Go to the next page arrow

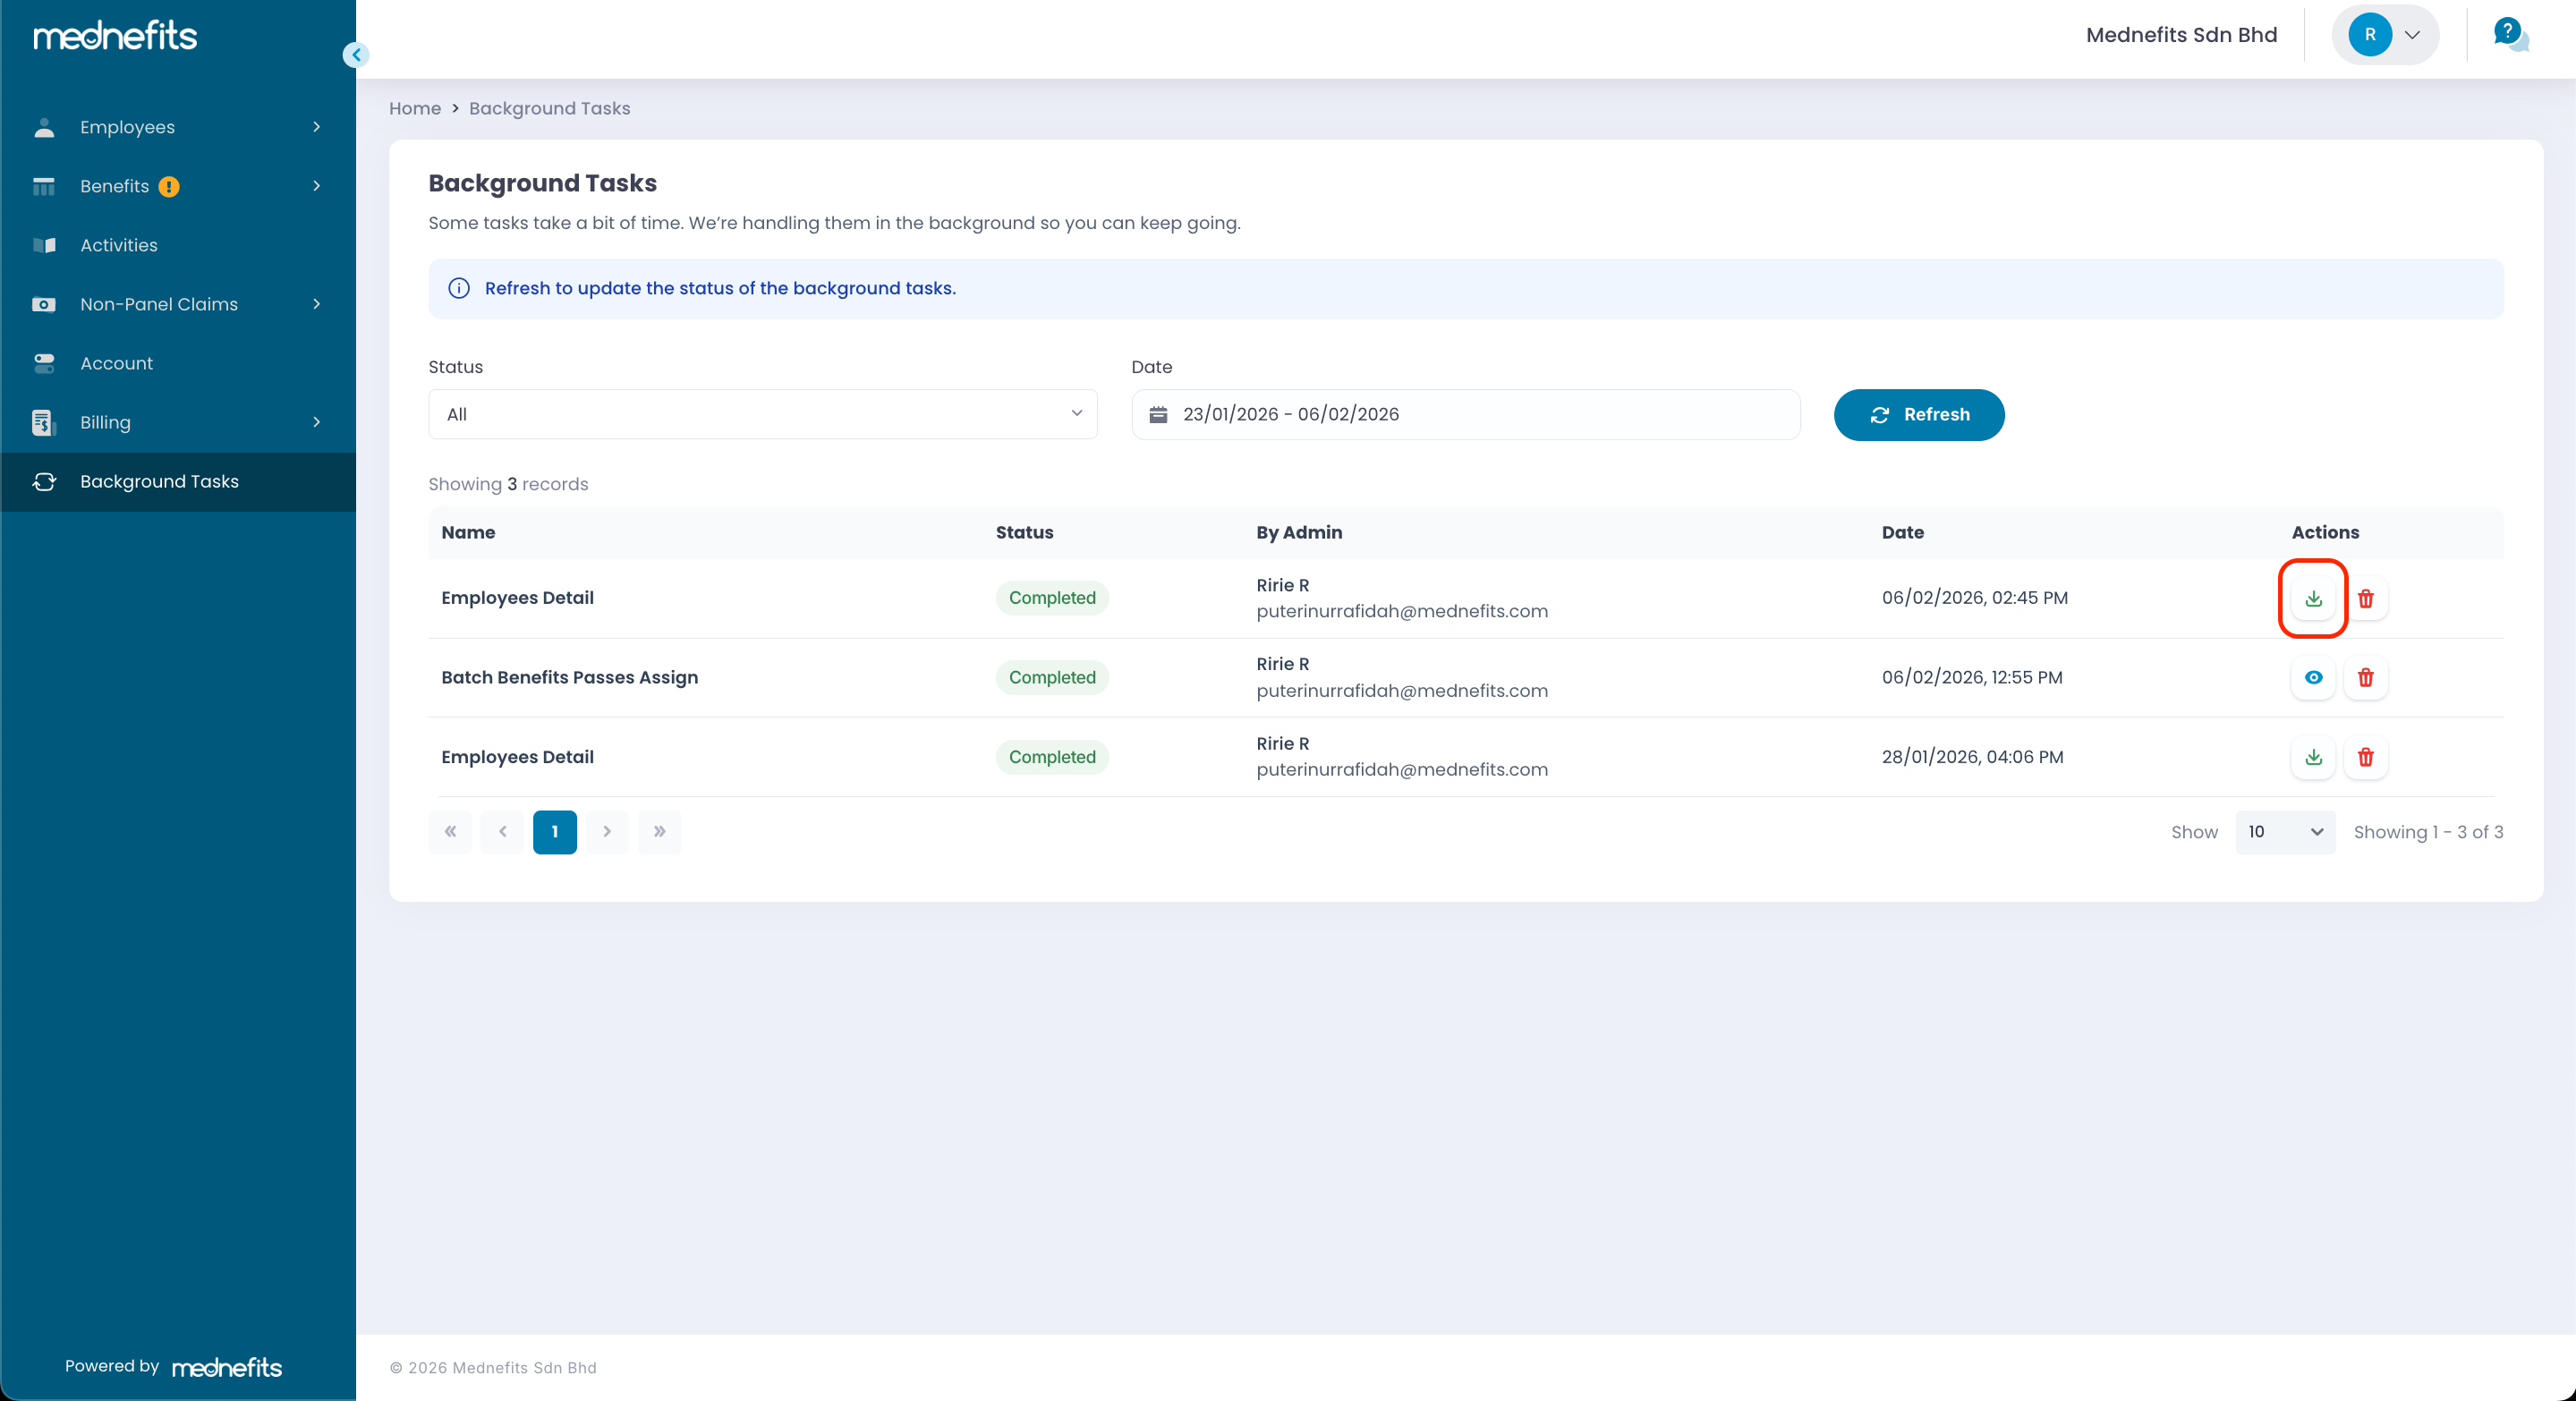click(606, 832)
